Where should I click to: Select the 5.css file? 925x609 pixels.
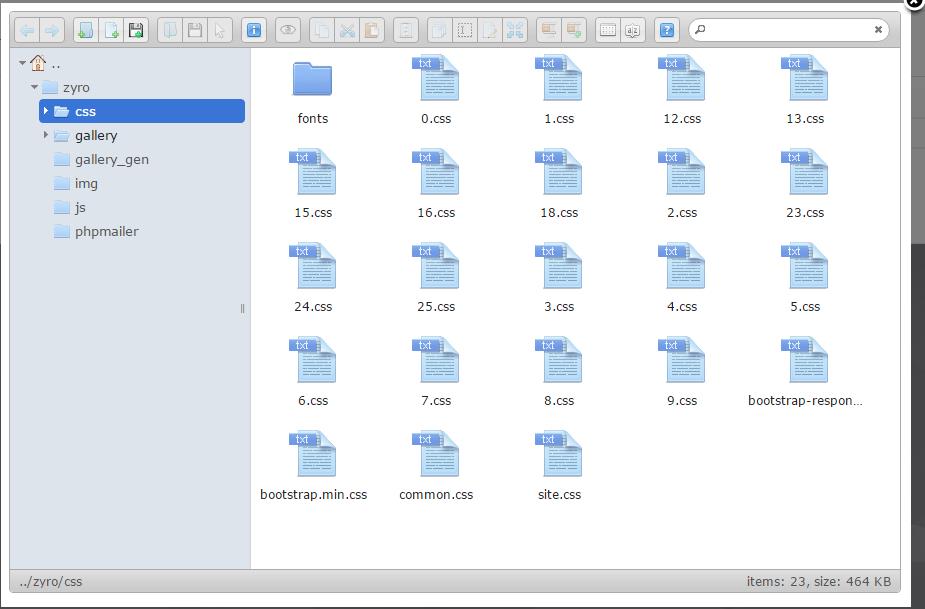point(805,277)
